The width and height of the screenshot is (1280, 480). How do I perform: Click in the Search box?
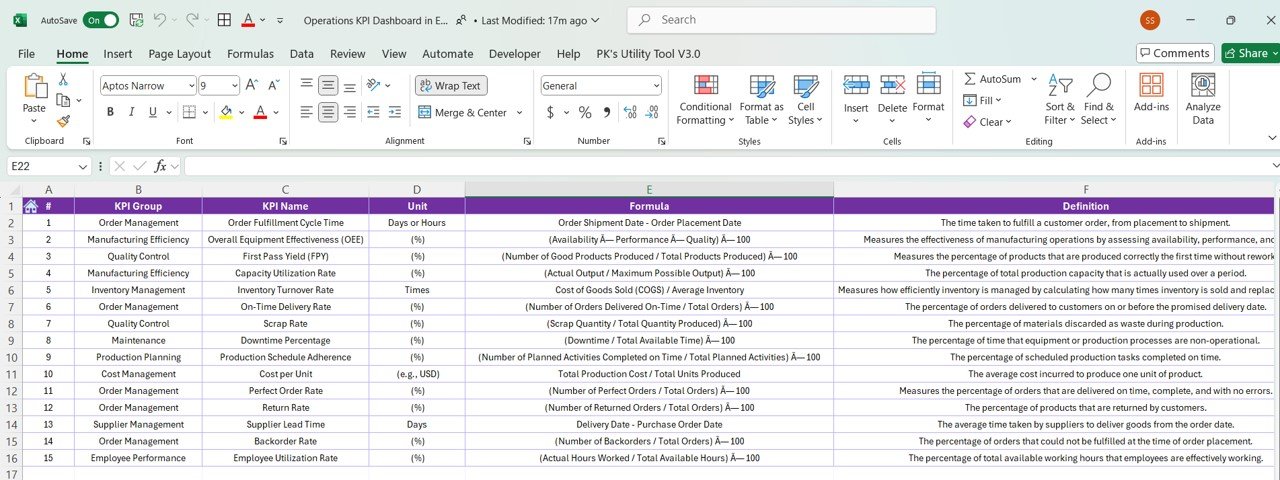click(x=780, y=20)
